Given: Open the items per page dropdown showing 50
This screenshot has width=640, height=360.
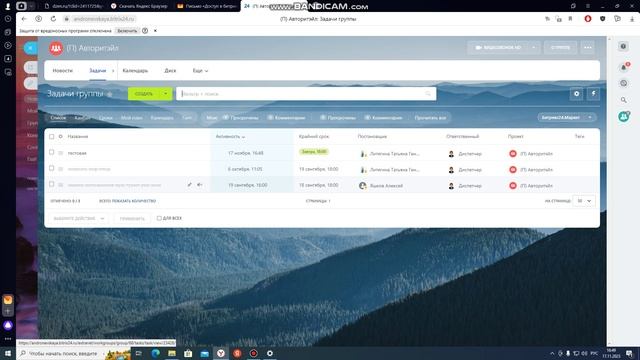Looking at the screenshot, I should tap(584, 201).
